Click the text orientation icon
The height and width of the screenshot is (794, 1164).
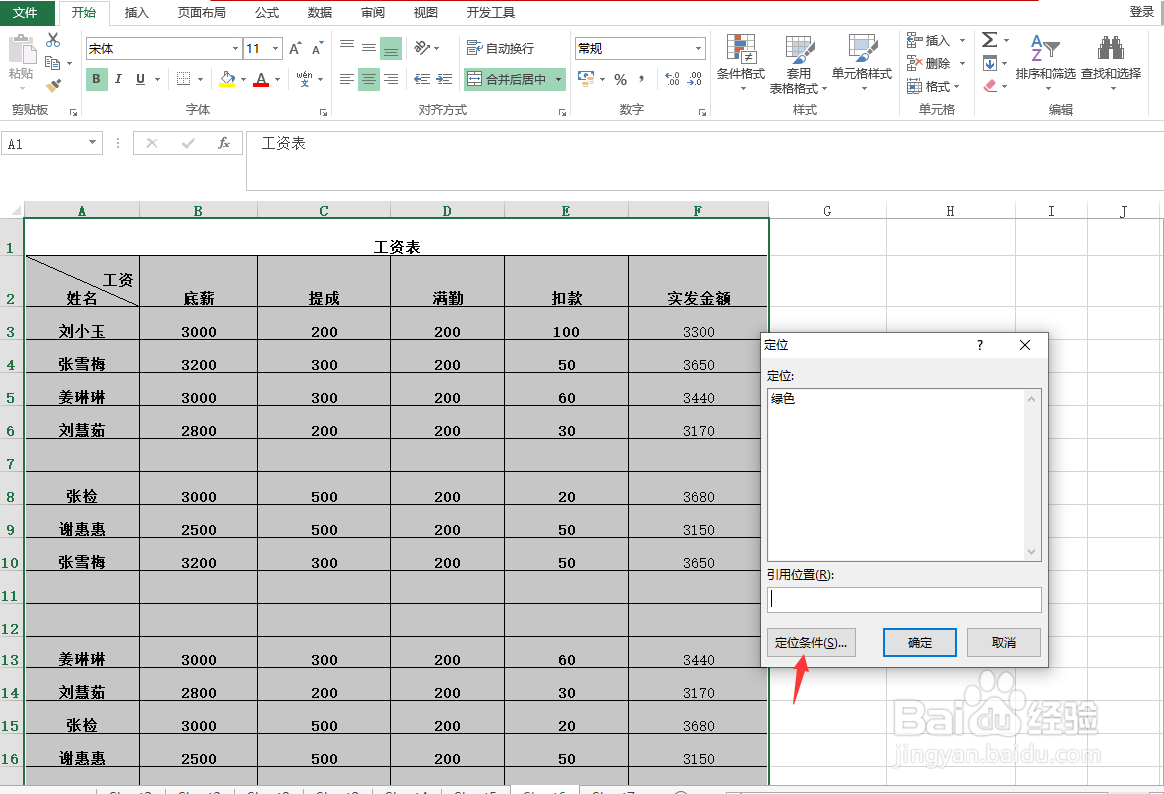pyautogui.click(x=422, y=47)
